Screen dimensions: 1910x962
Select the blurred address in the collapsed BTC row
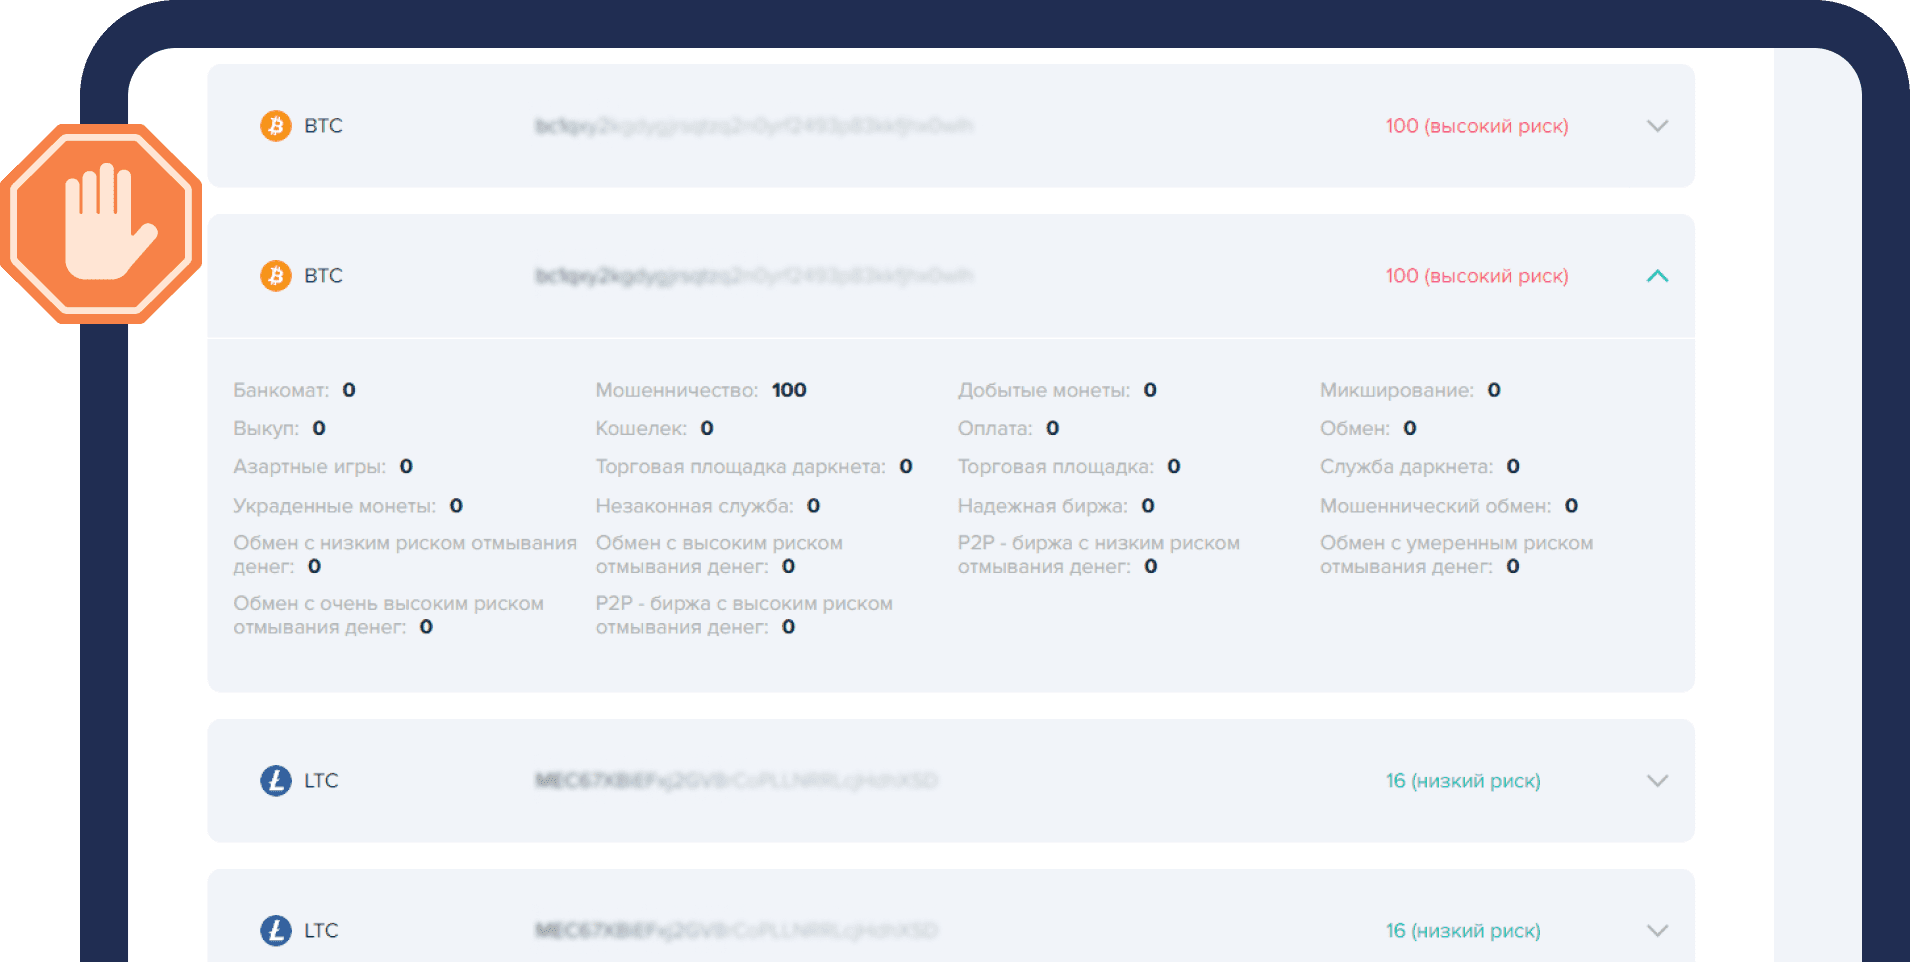tap(754, 126)
